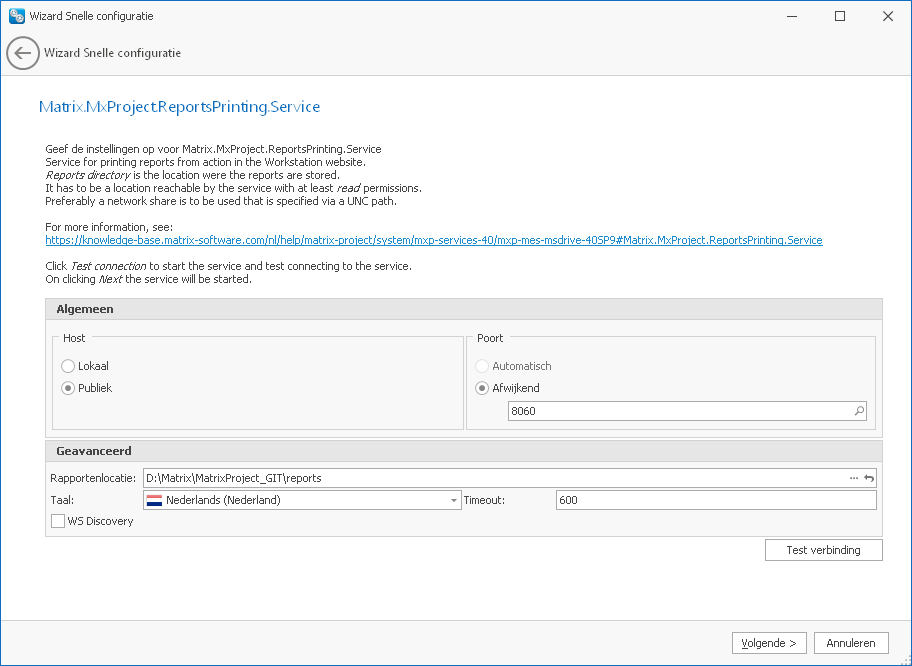Browse for reports folder via ellipsis icon
This screenshot has width=912, height=666.
tap(853, 478)
